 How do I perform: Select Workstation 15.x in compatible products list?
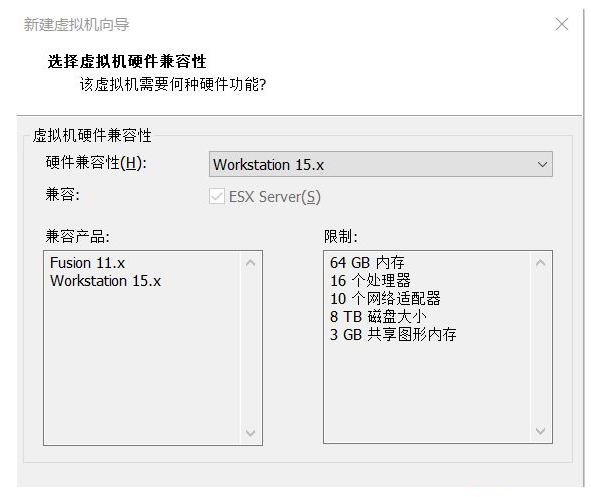click(x=105, y=281)
